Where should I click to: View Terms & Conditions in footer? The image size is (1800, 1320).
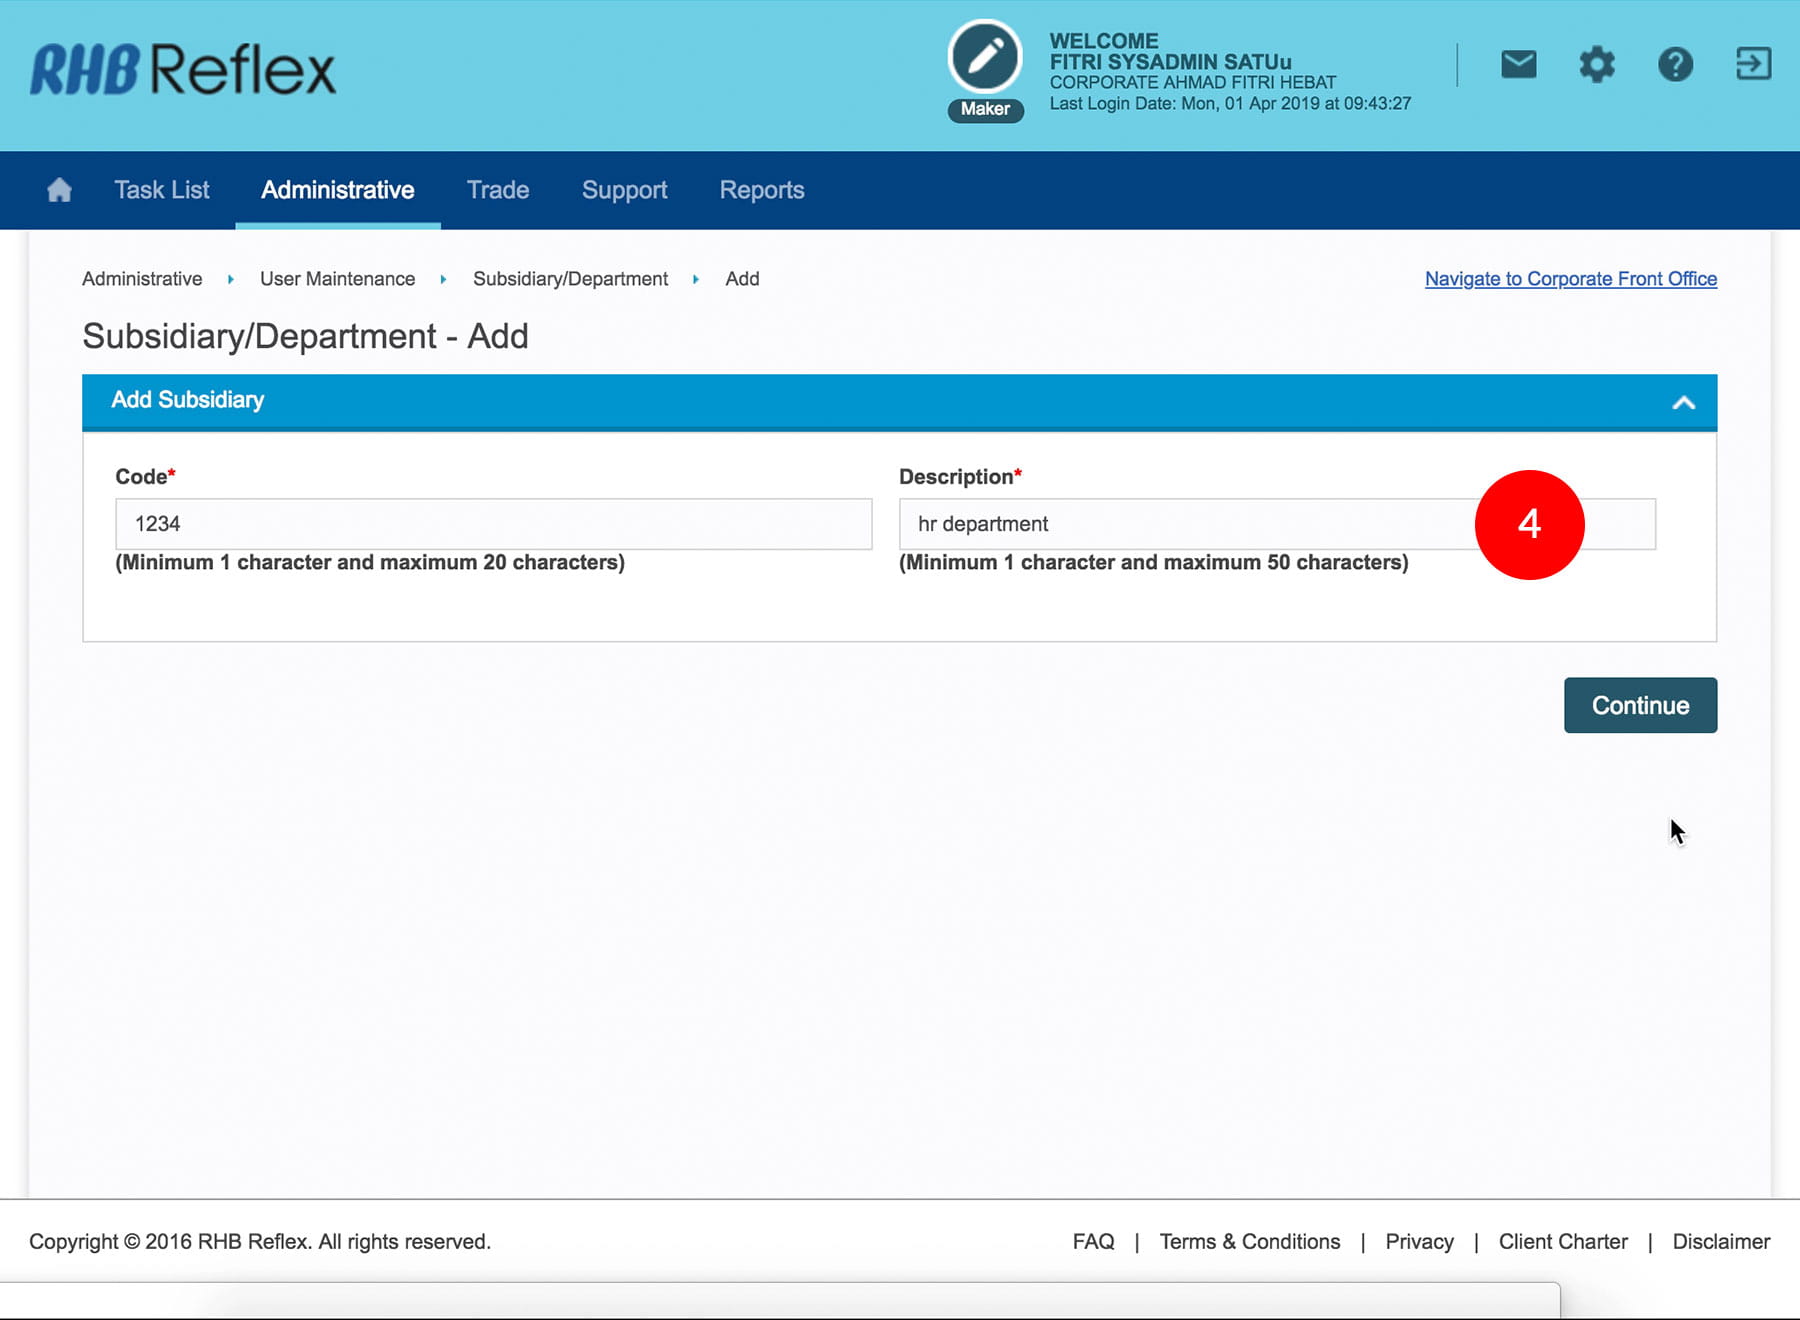pyautogui.click(x=1249, y=1241)
